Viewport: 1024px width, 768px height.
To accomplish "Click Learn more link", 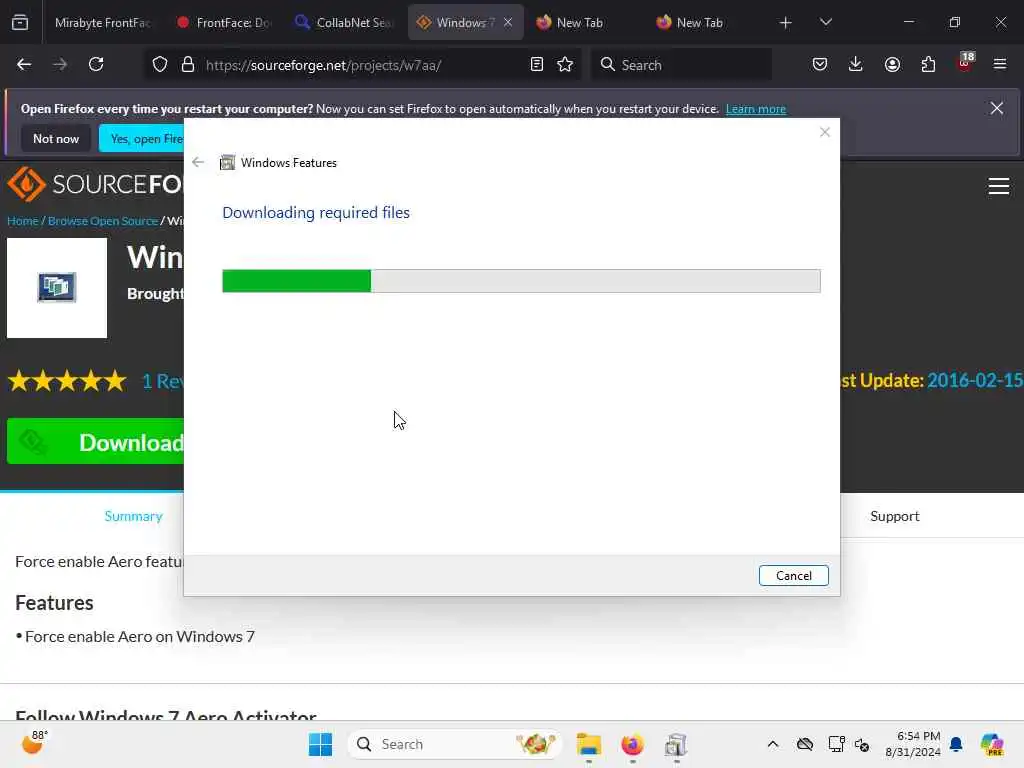I will click(756, 109).
